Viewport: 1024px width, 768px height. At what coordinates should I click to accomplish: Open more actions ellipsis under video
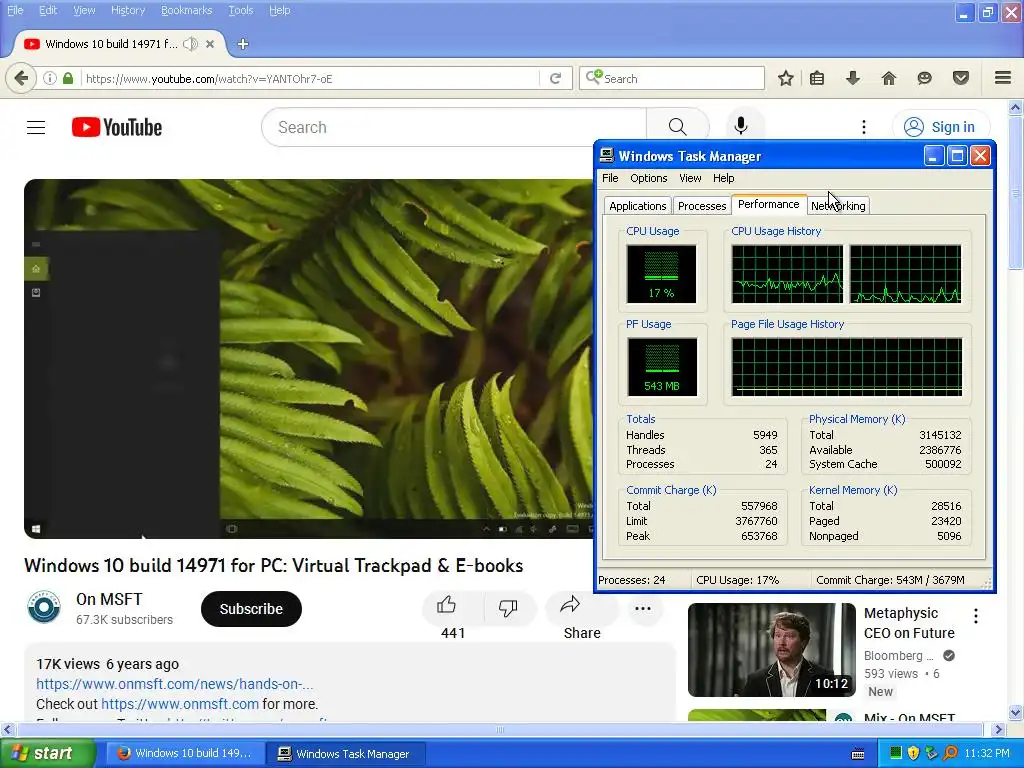coord(643,609)
